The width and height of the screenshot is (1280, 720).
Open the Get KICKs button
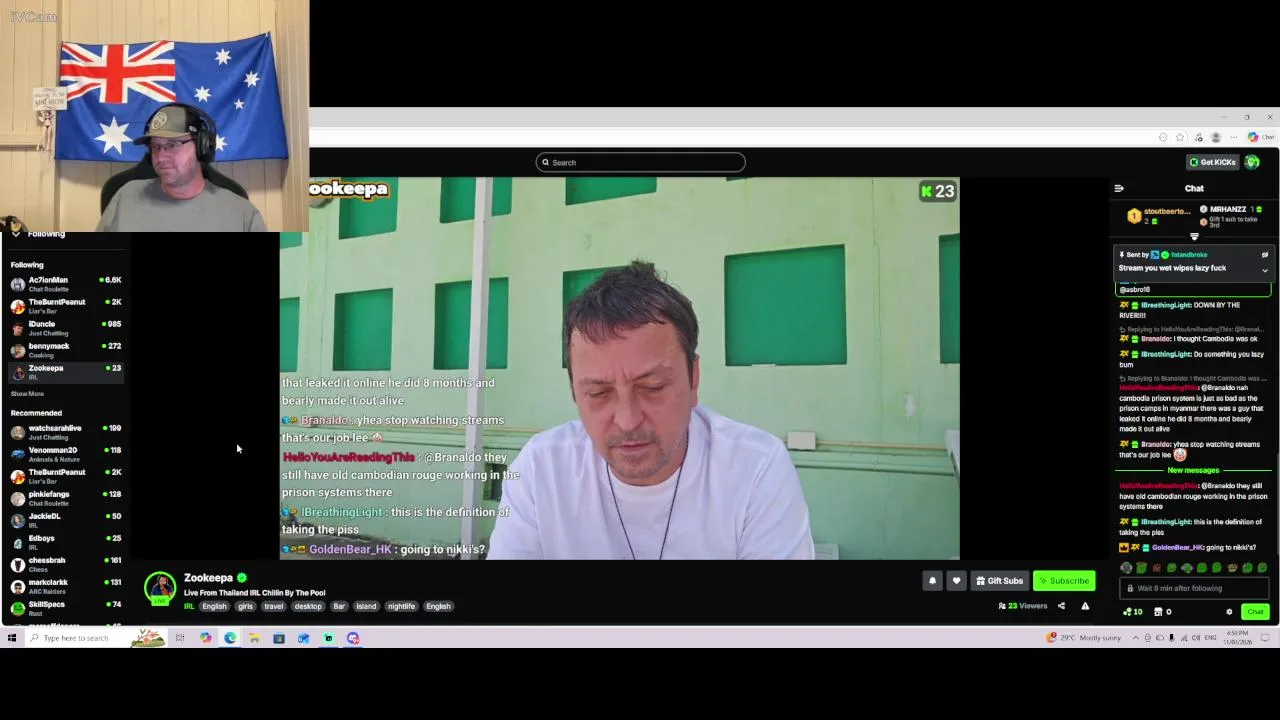[x=1212, y=162]
